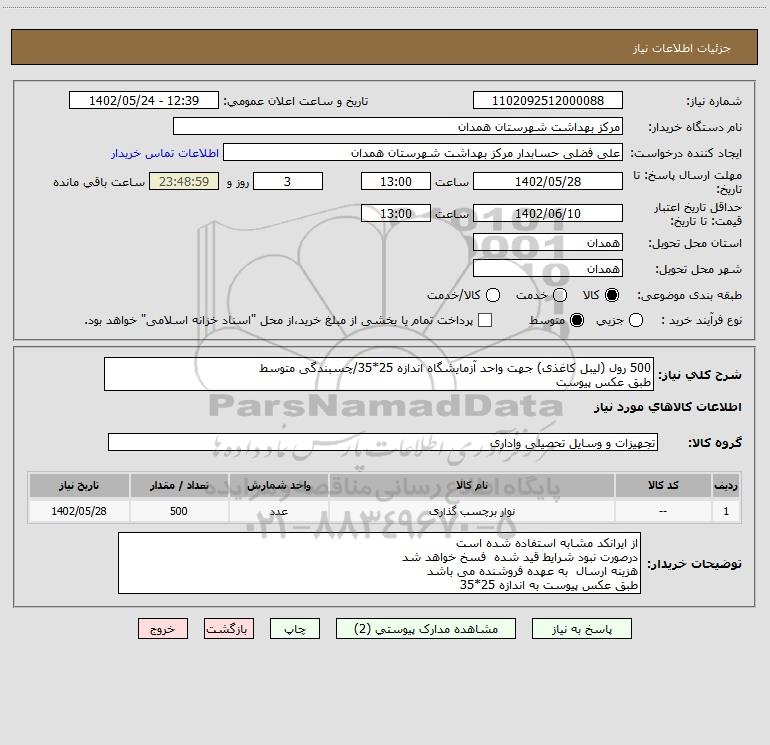Click delivery city field 'همدان'
The width and height of the screenshot is (770, 745).
[548, 268]
